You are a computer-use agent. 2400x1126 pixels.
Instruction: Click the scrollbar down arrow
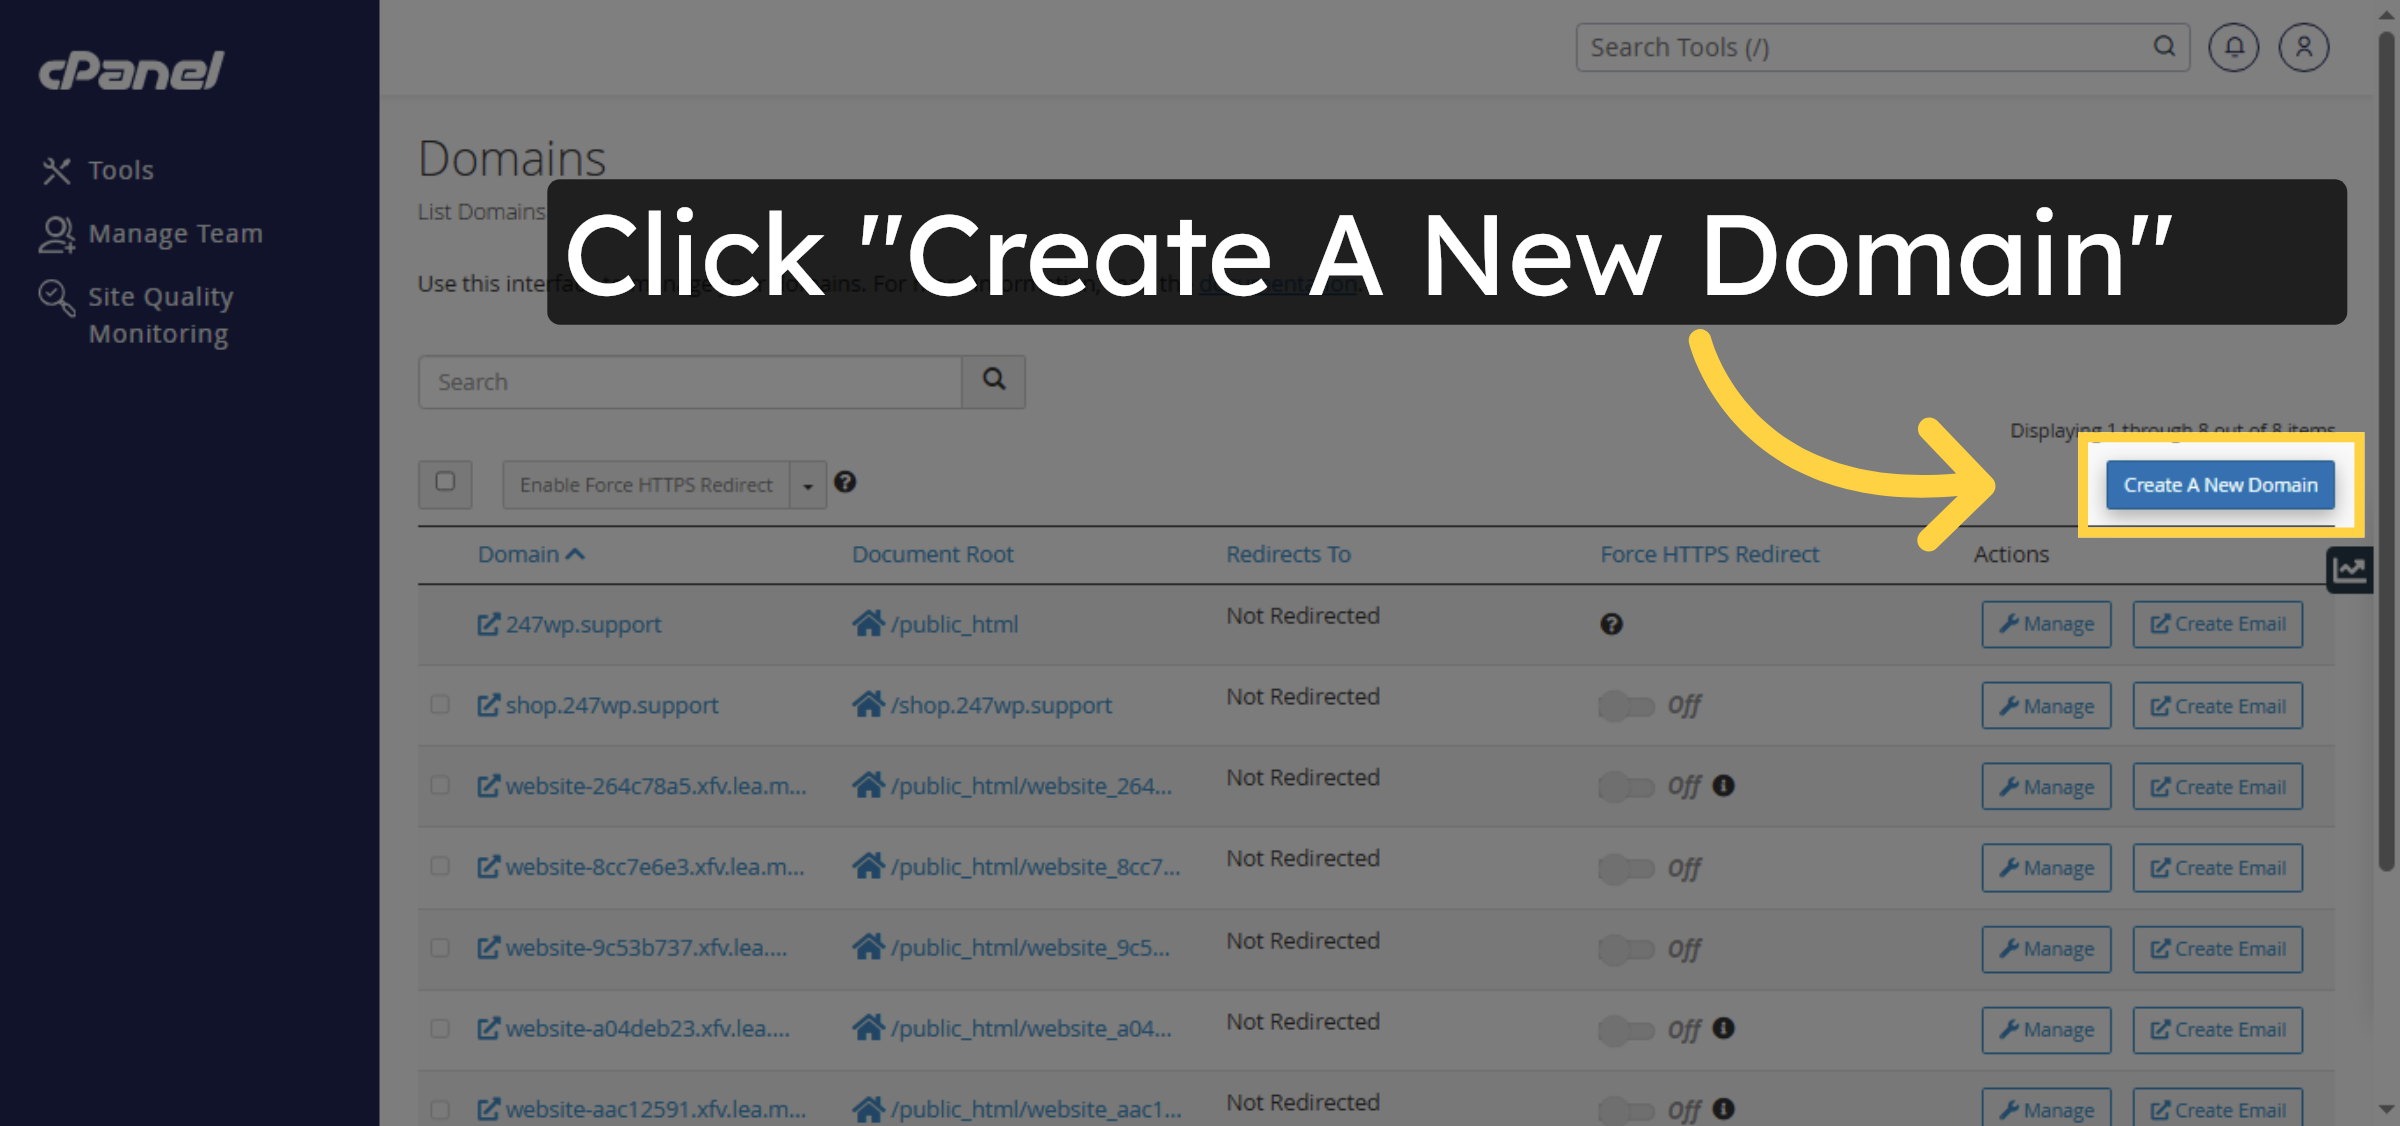[2386, 1110]
